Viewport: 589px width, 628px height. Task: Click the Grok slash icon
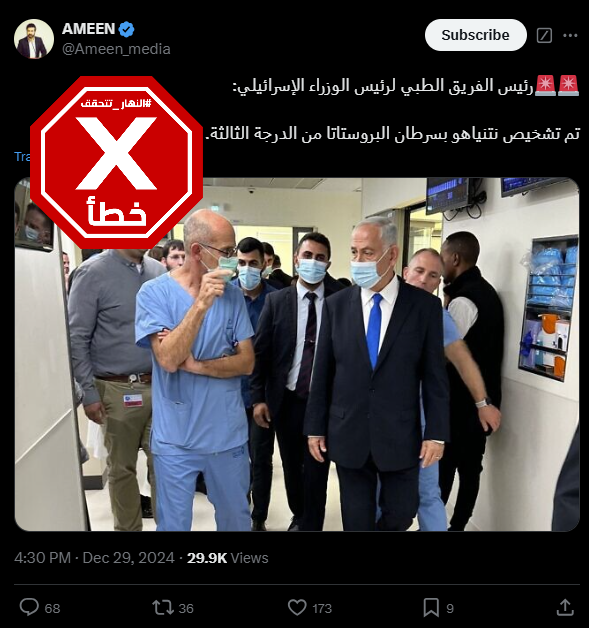[x=544, y=36]
